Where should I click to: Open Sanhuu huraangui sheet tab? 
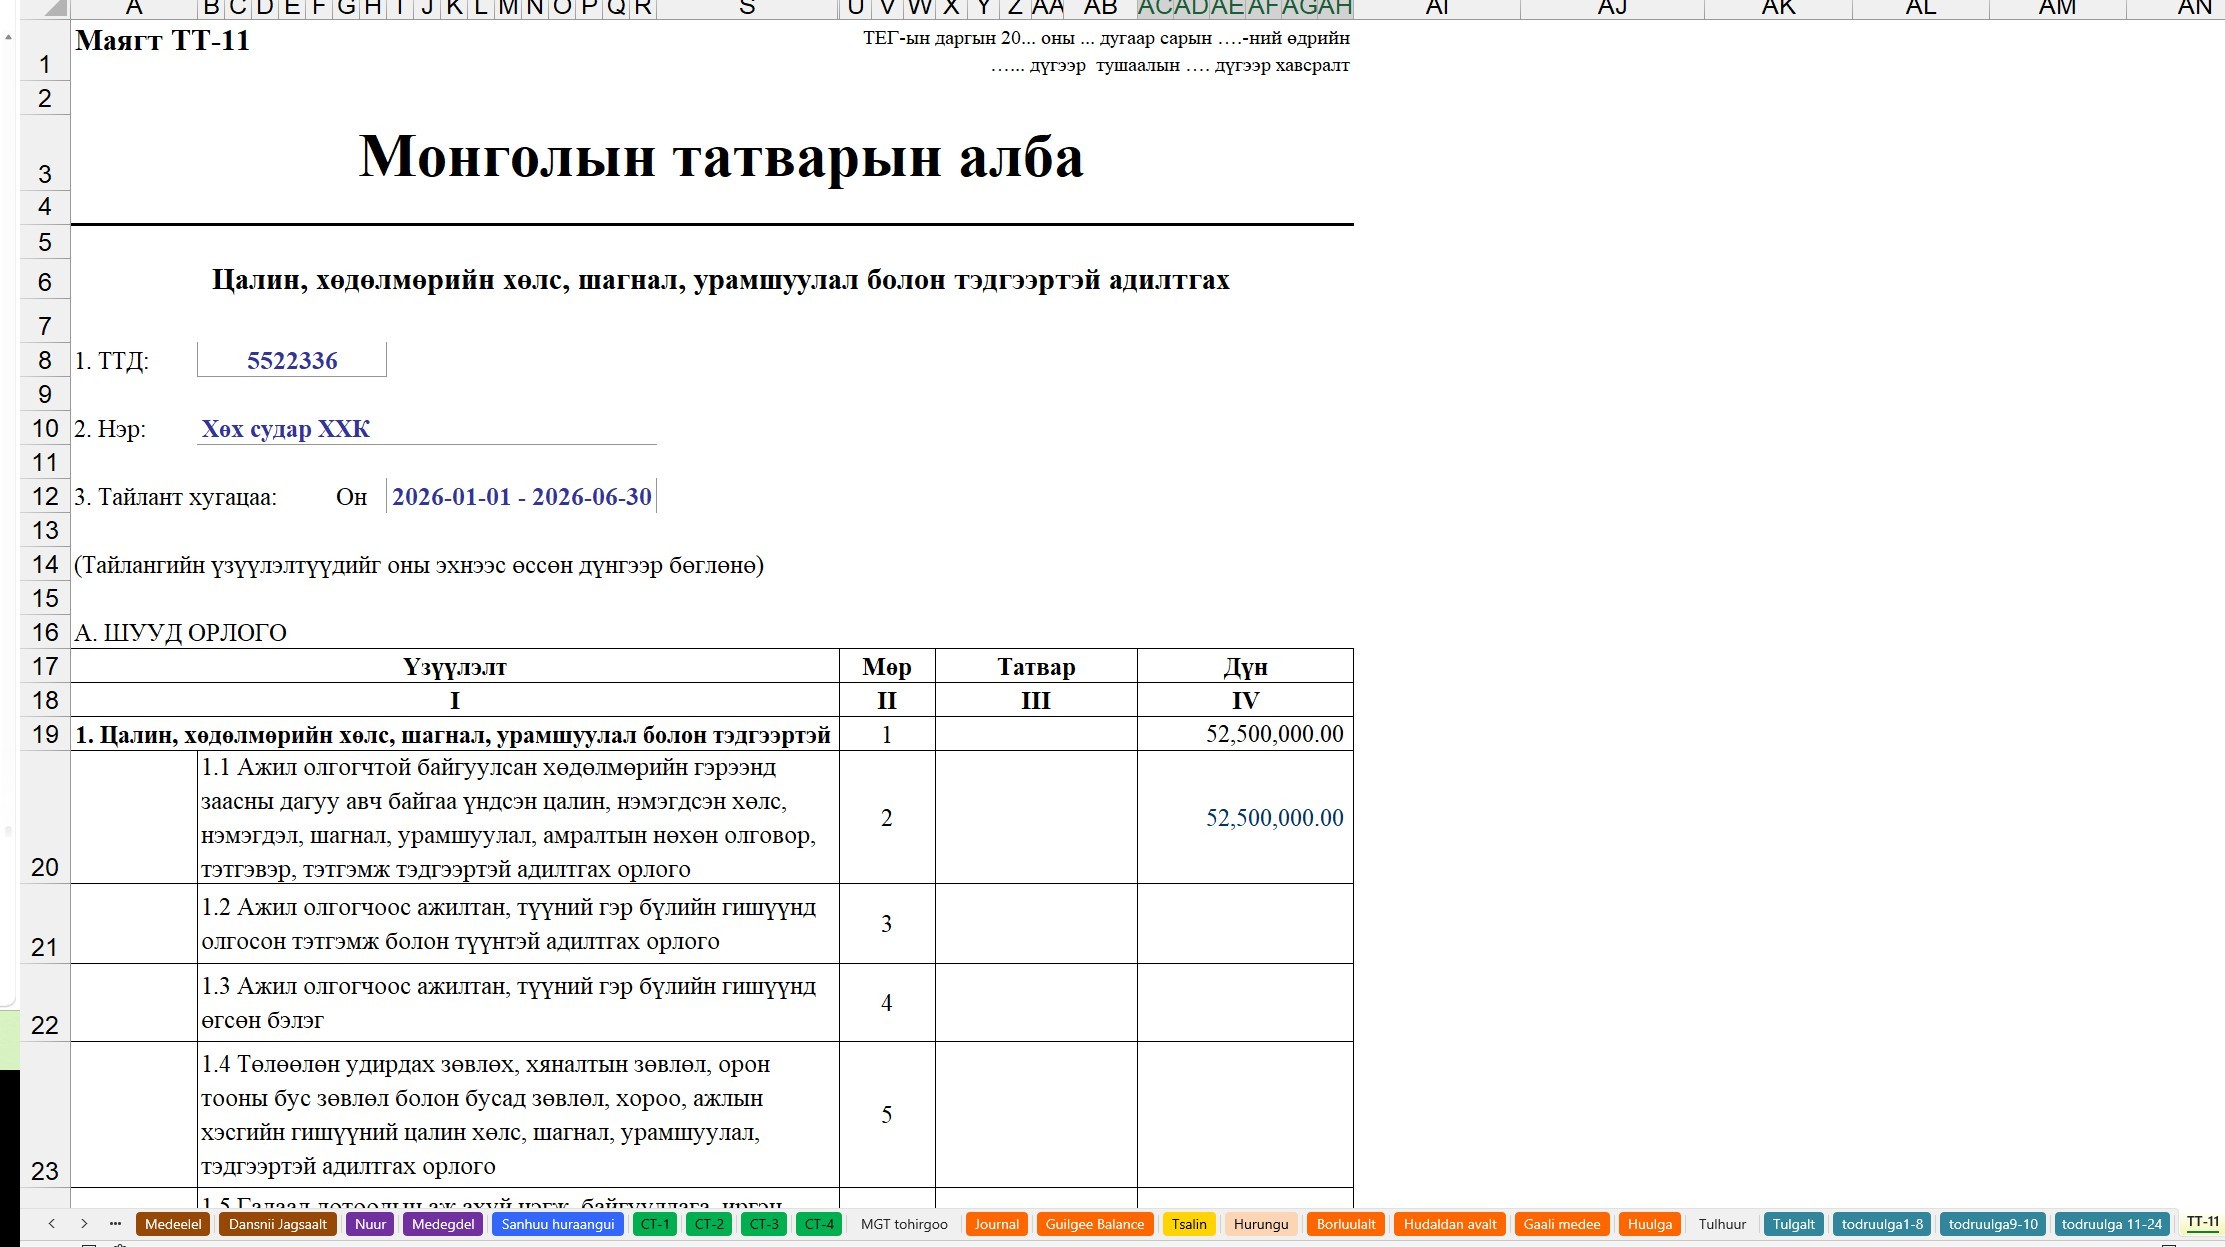(558, 1224)
